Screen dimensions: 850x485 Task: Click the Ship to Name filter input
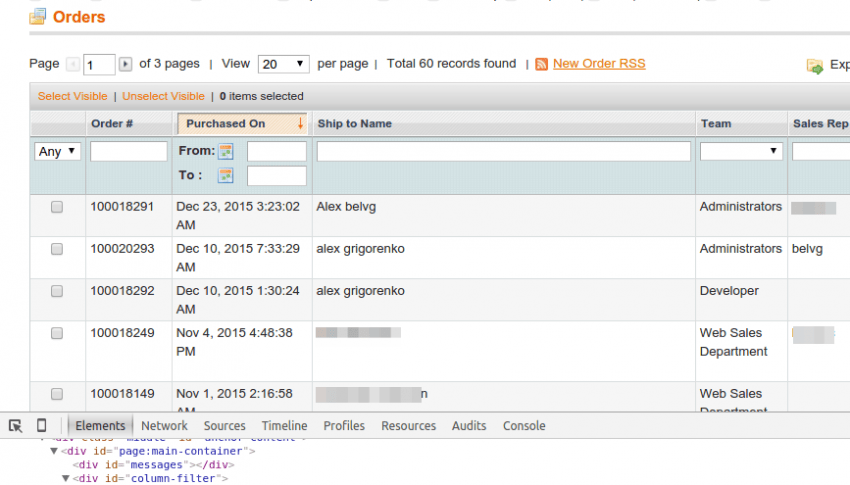point(504,151)
